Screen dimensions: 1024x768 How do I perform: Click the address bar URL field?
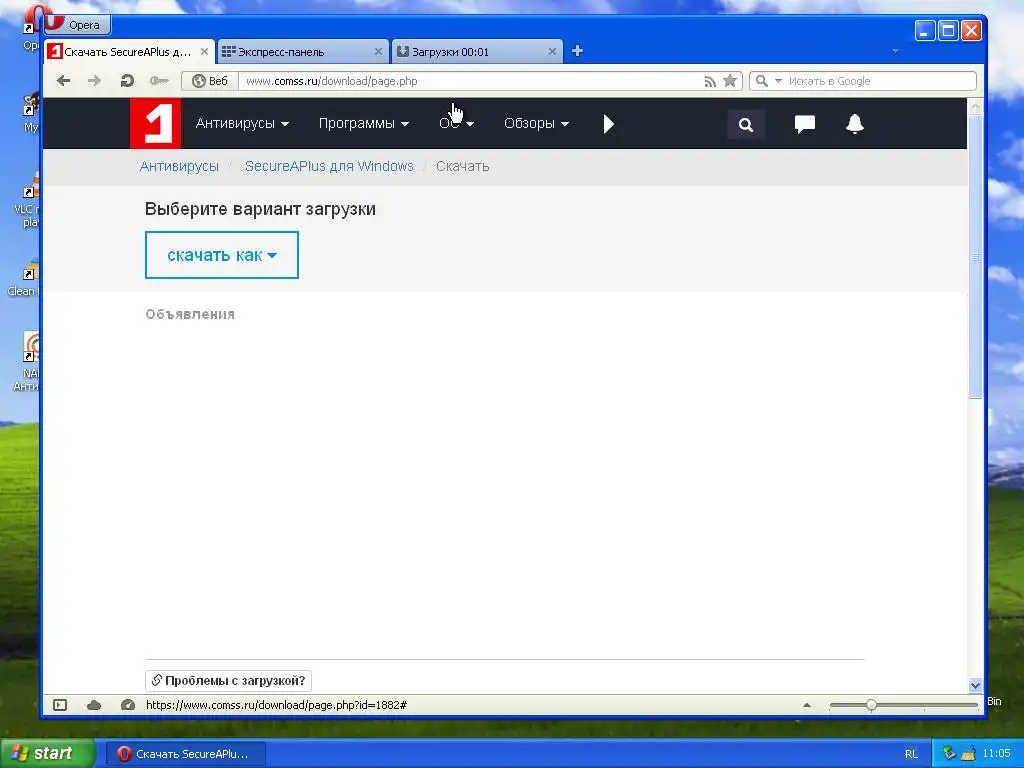[x=470, y=81]
